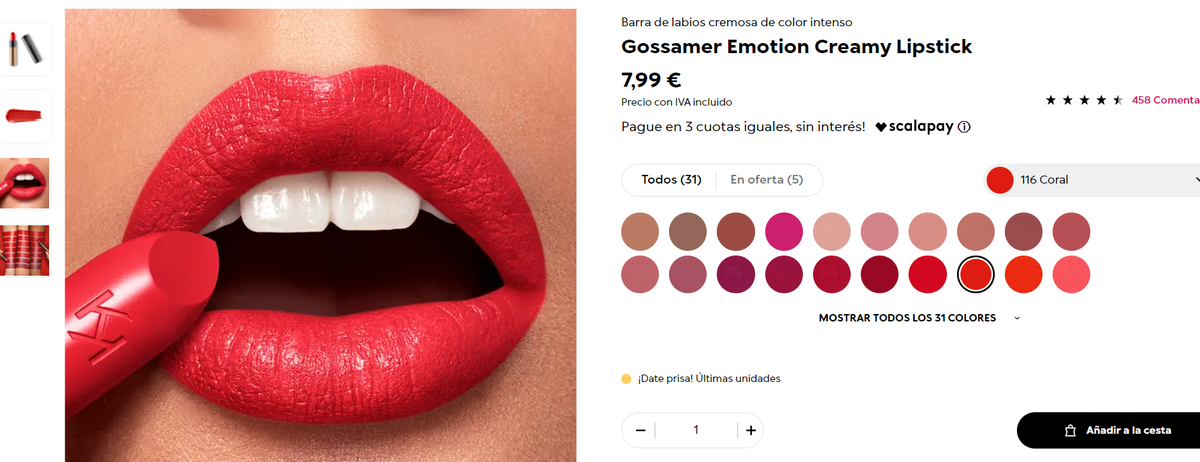Click the quantity input field

click(x=695, y=430)
